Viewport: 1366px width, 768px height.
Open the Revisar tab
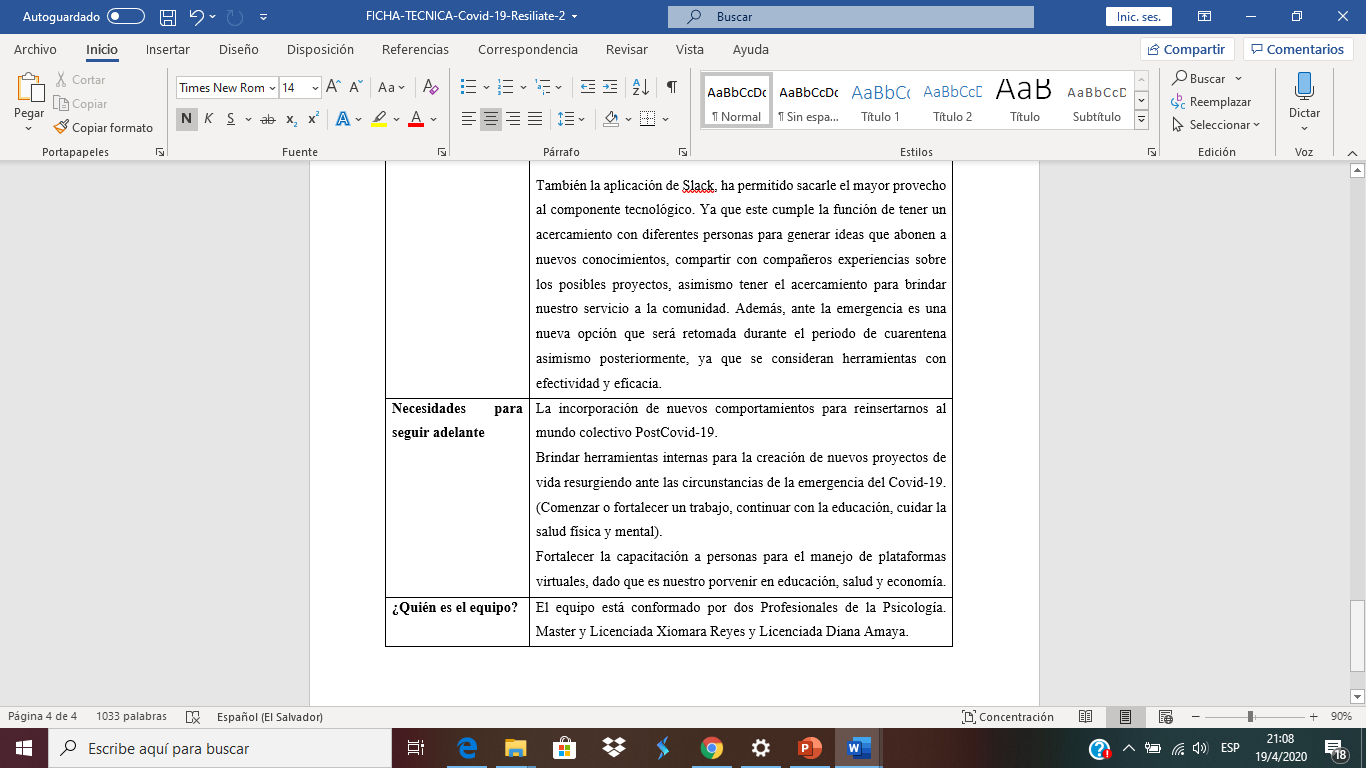point(627,49)
